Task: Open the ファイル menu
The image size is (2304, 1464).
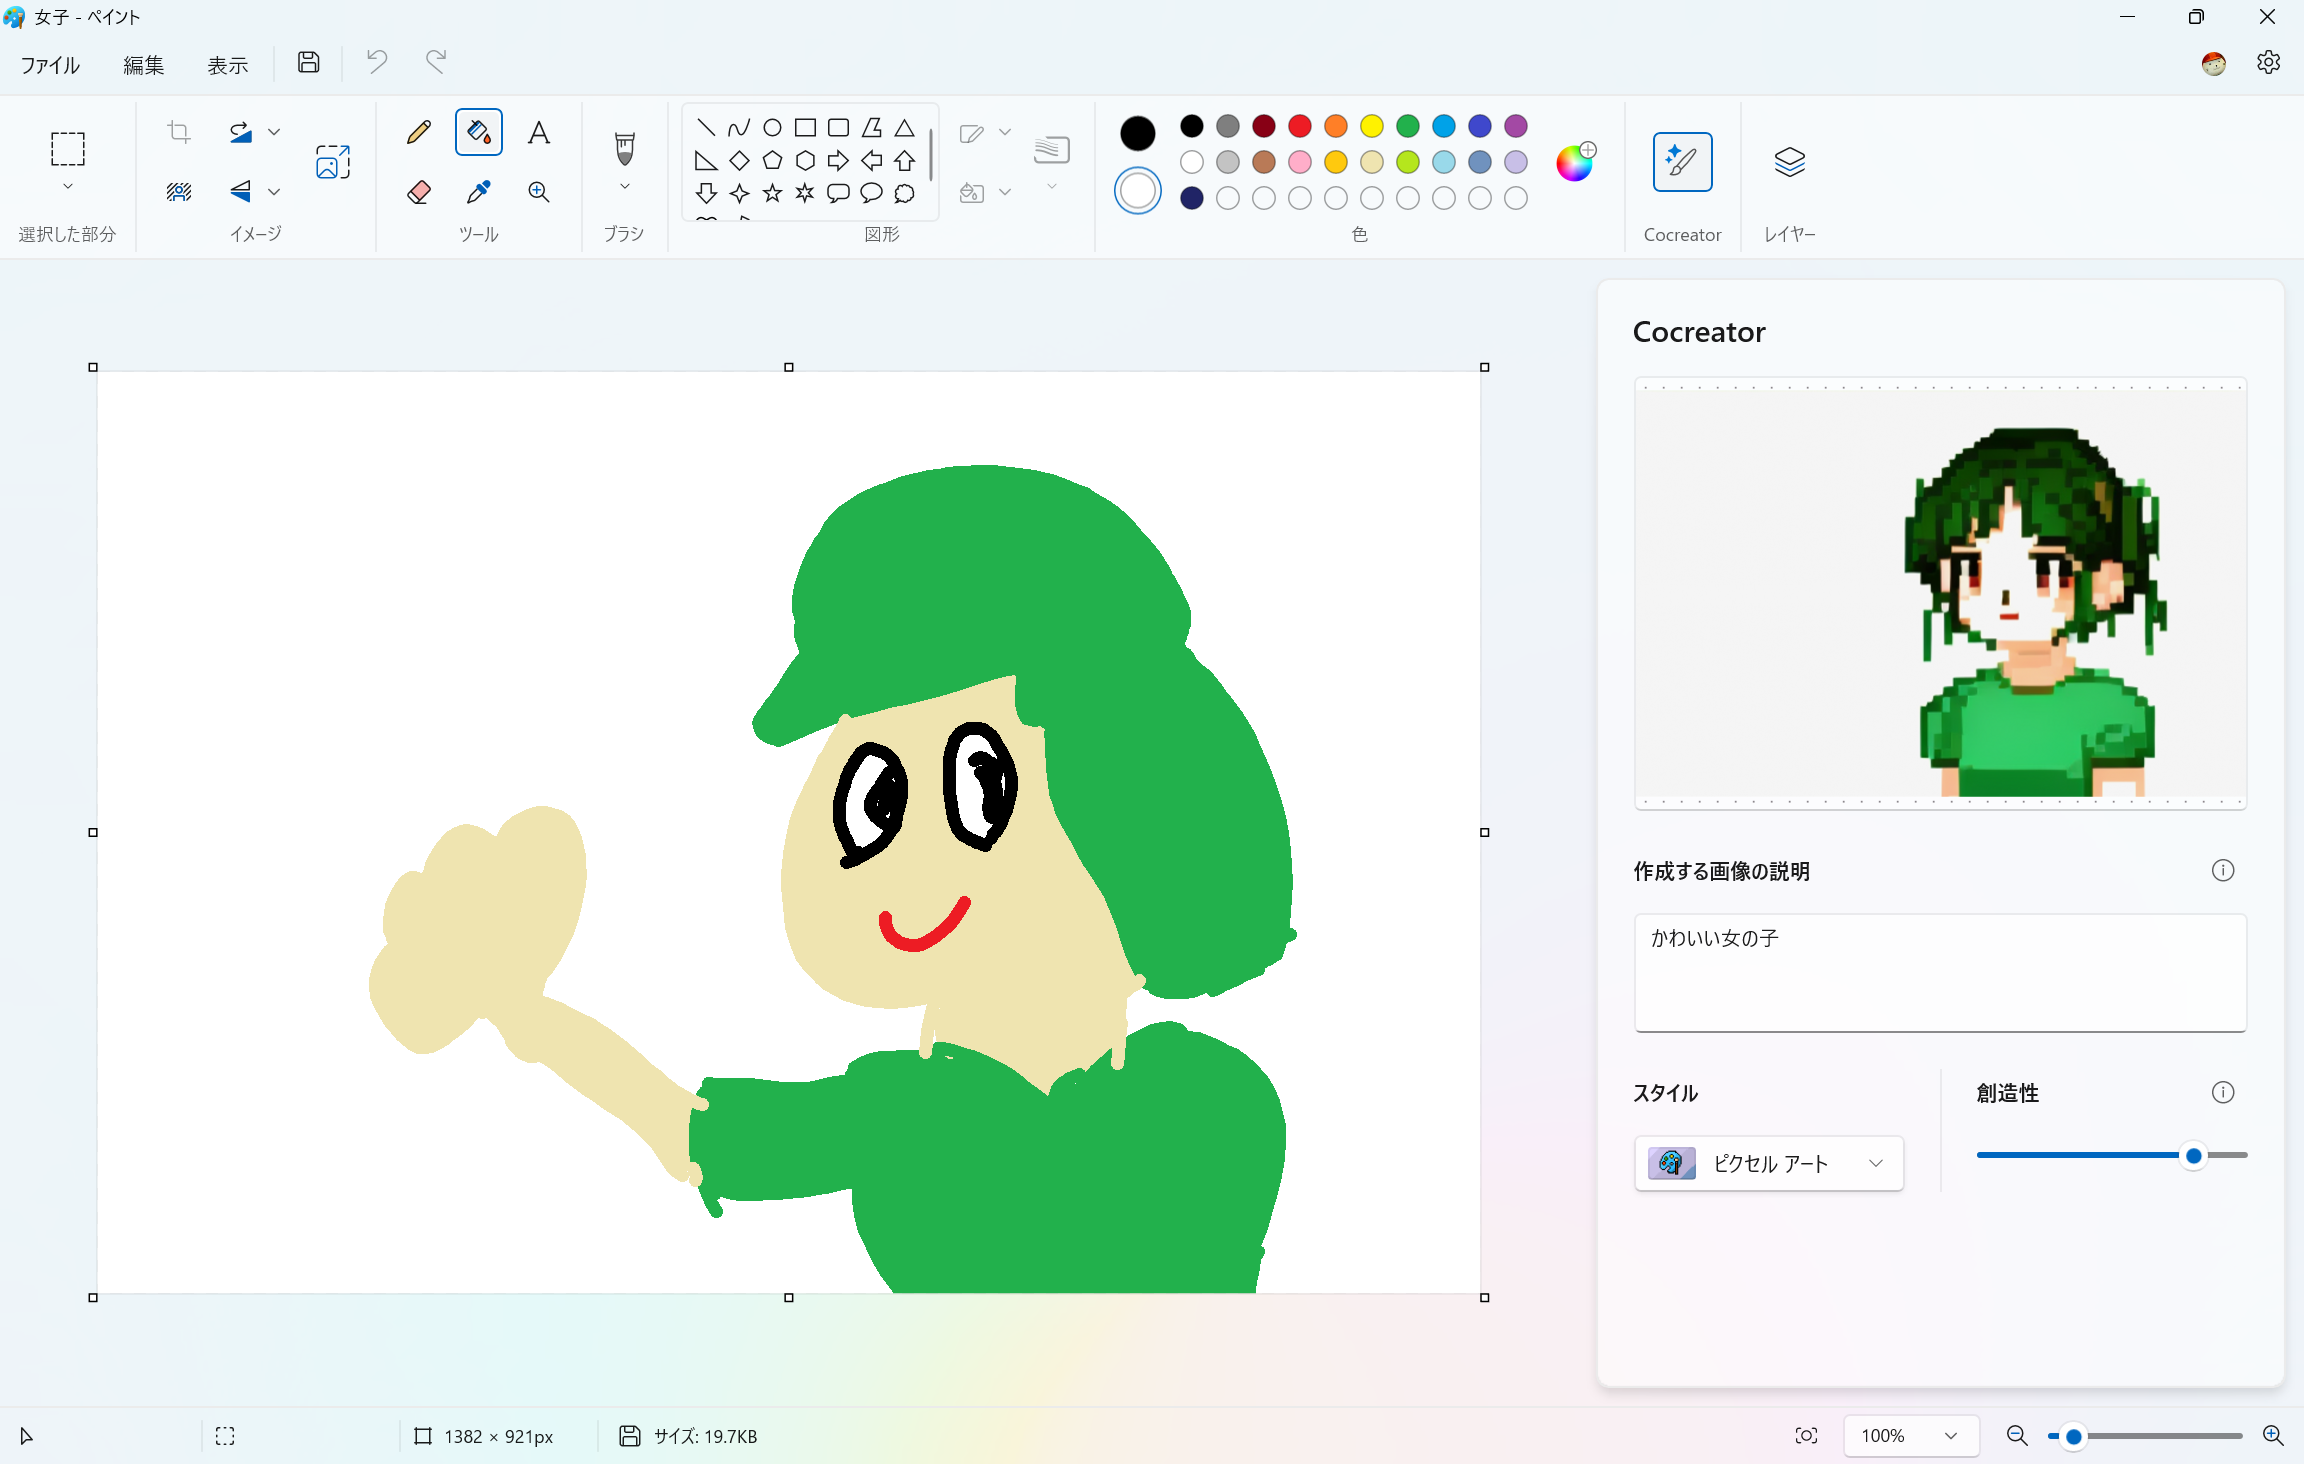Action: pyautogui.click(x=49, y=64)
